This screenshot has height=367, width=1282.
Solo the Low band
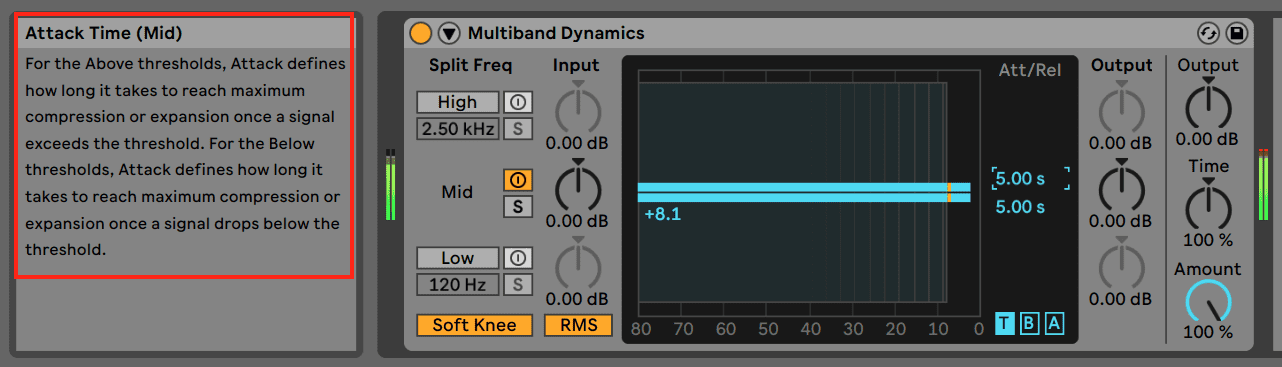pos(517,284)
